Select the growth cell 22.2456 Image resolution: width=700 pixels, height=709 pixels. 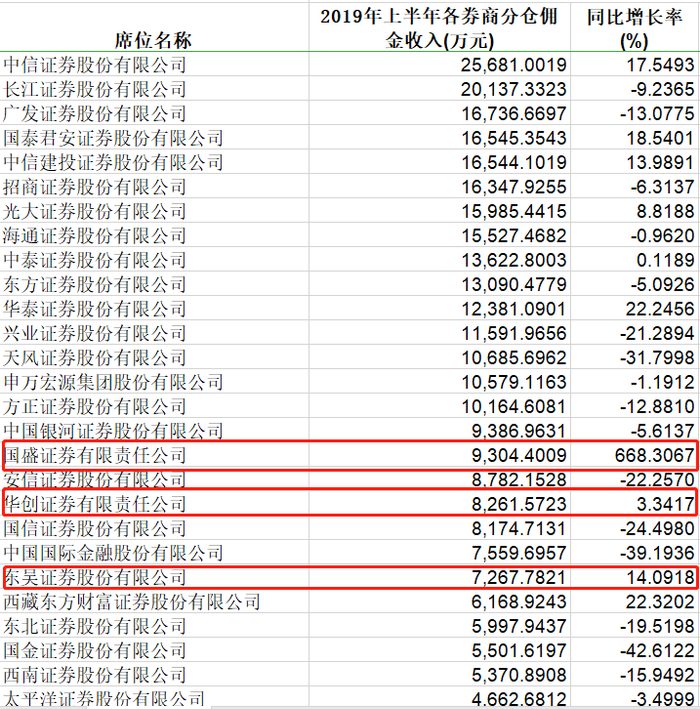[x=660, y=309]
